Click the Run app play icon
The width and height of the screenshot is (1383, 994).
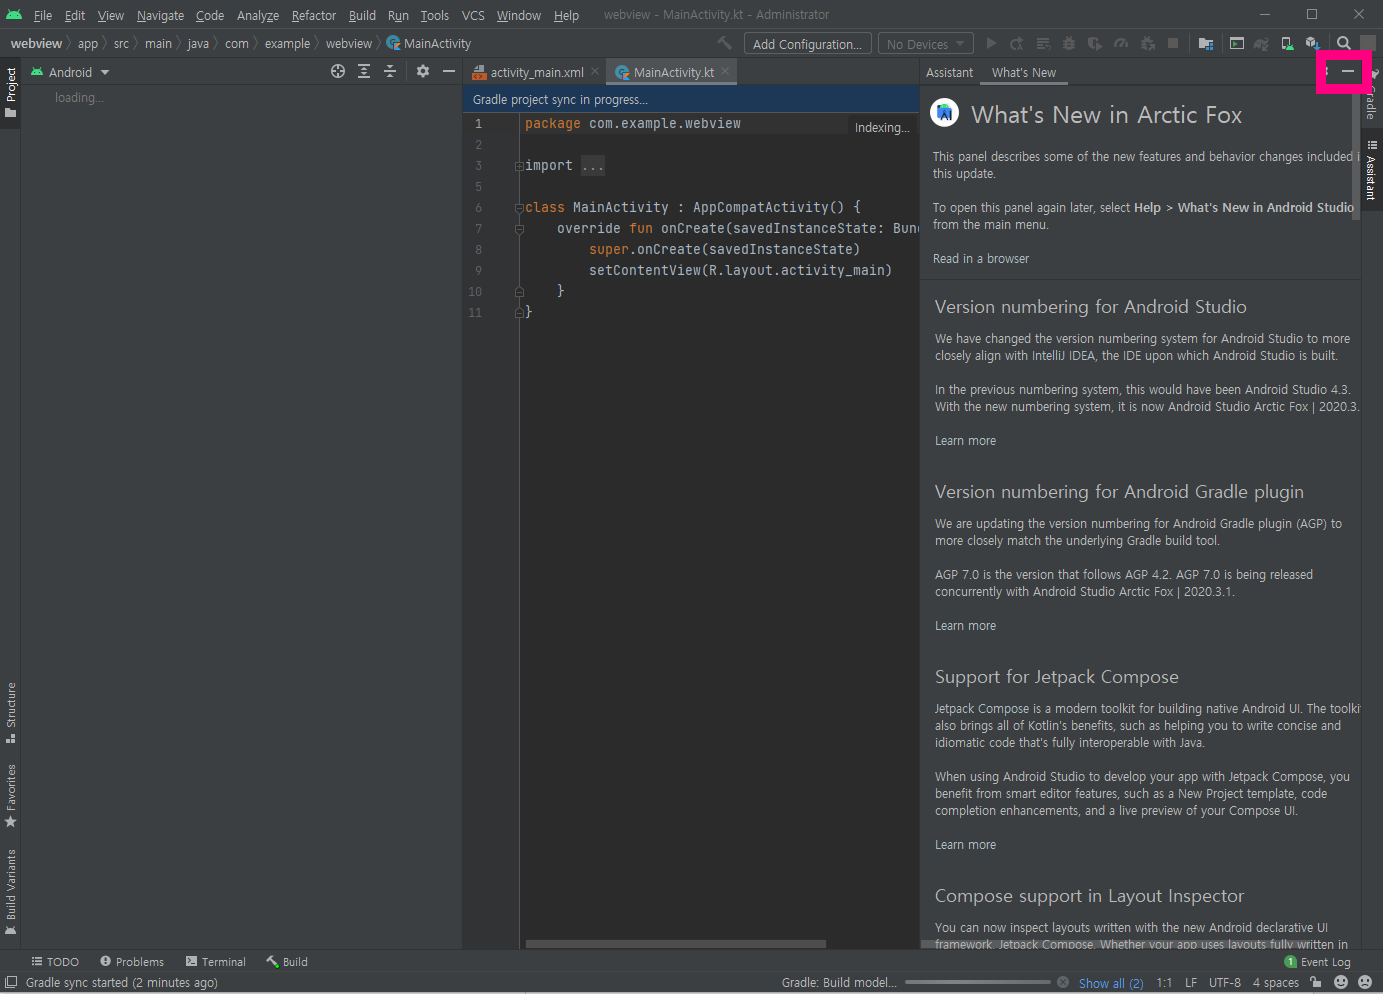click(x=991, y=43)
